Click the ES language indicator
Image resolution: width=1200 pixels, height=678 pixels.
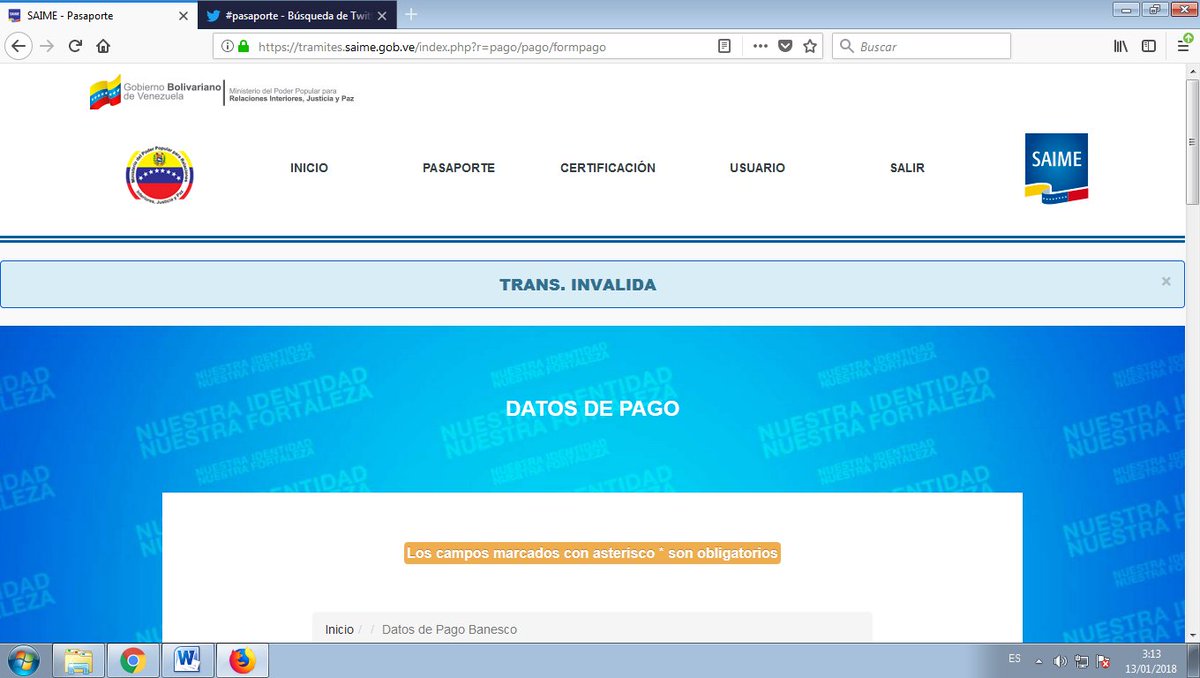[1014, 659]
